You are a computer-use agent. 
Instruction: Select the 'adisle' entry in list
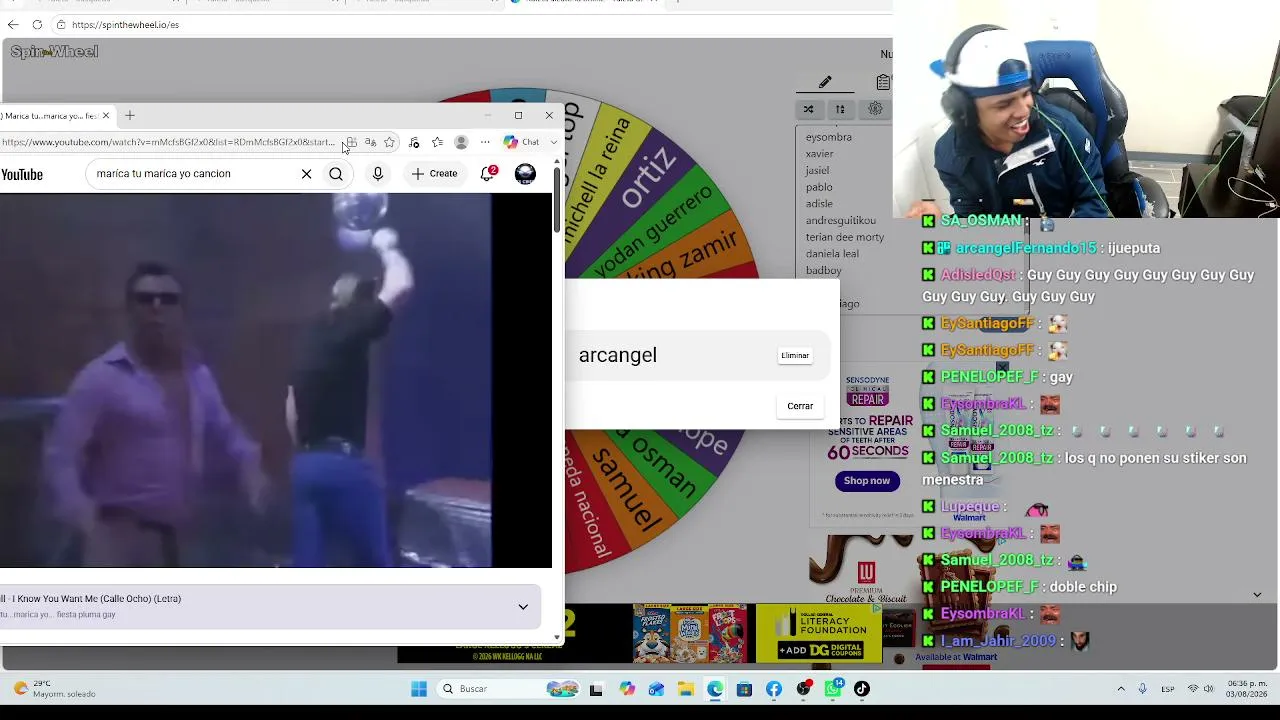coord(819,204)
